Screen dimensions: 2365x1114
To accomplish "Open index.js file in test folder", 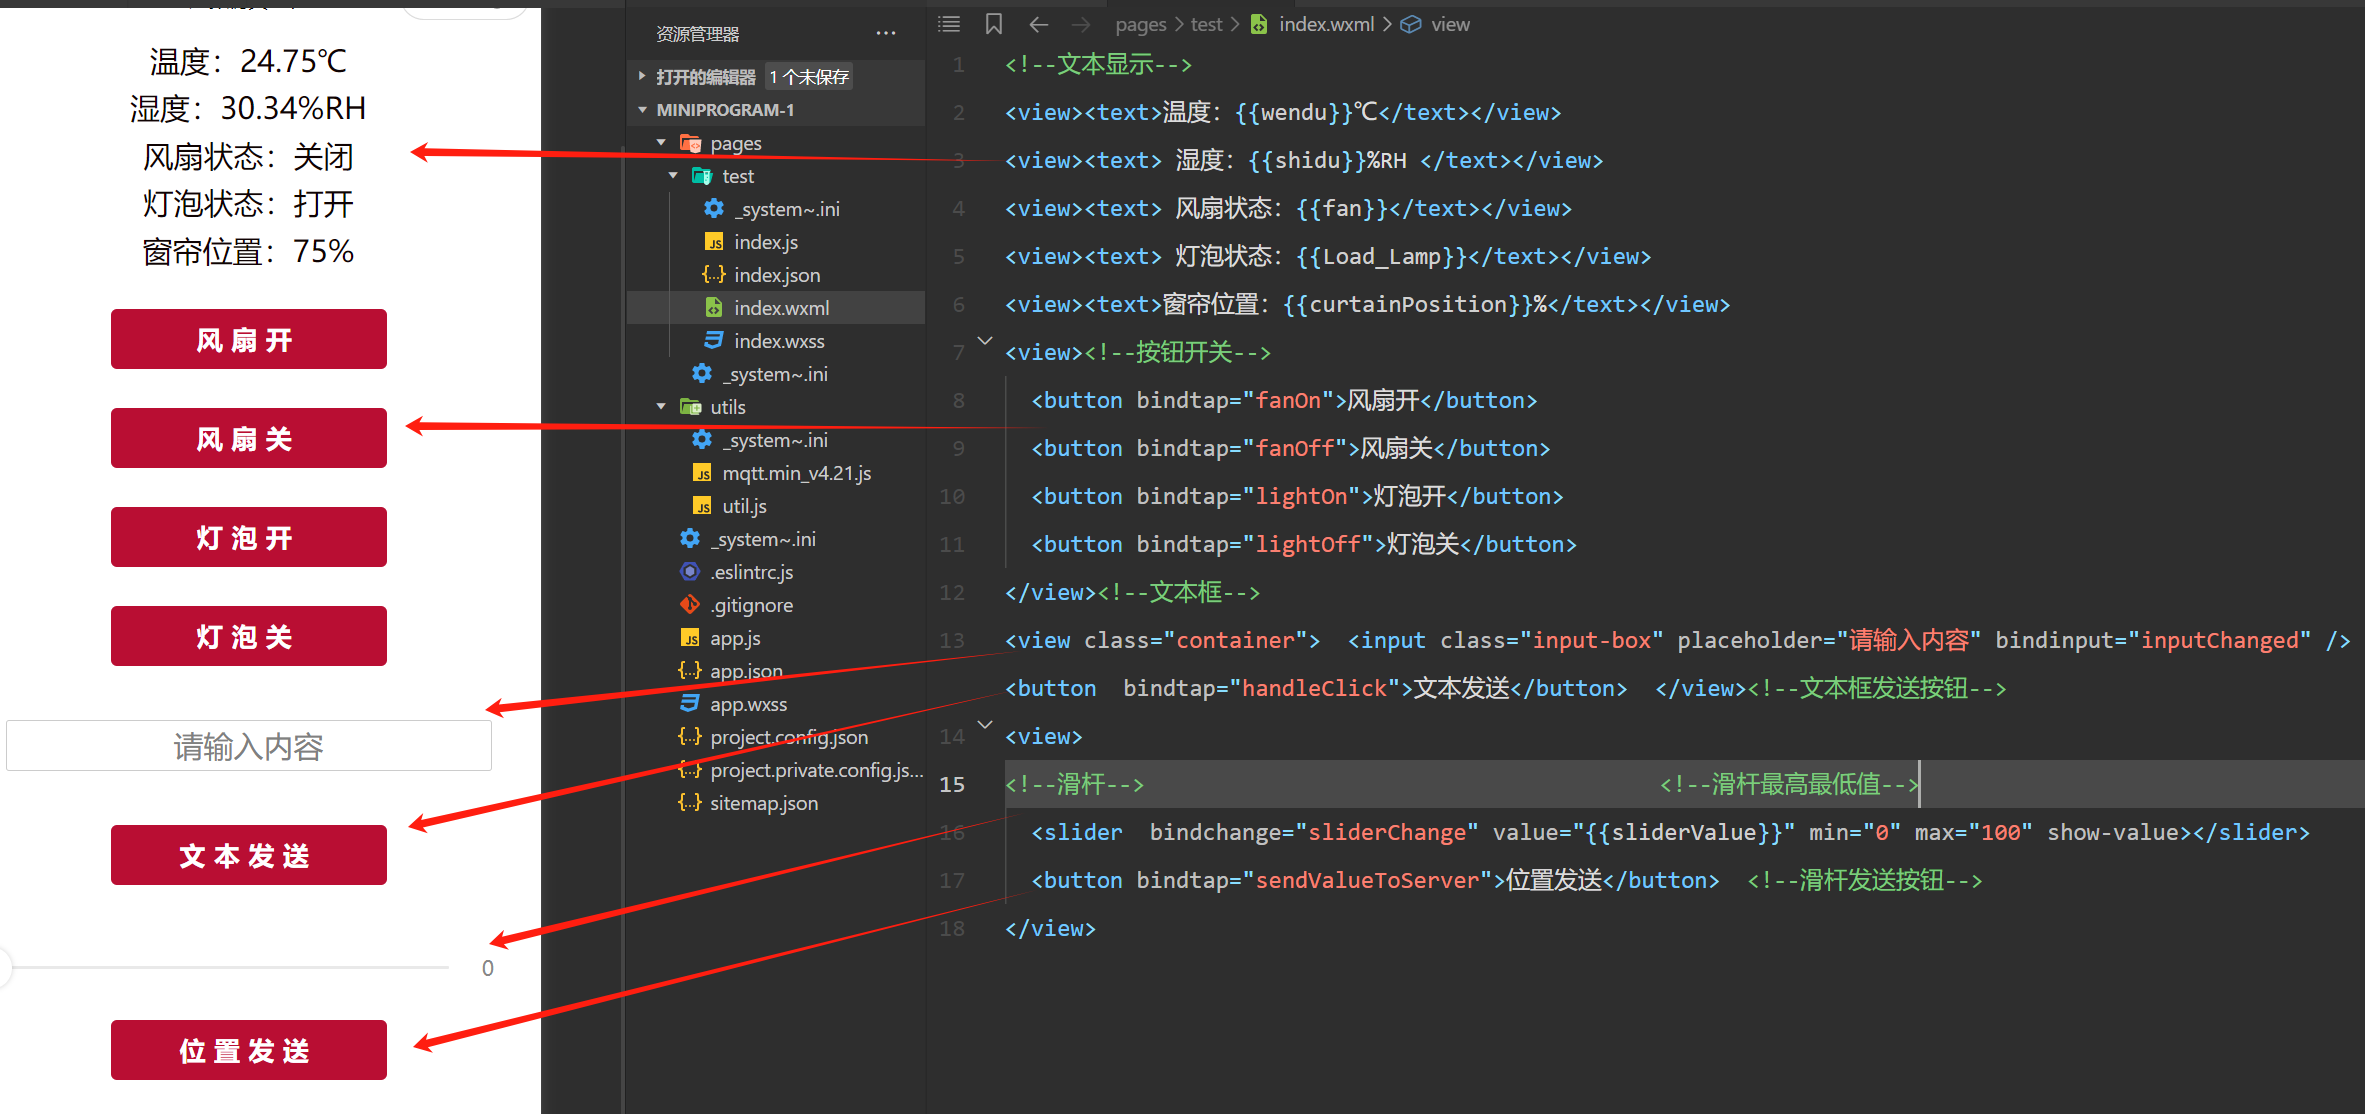I will click(765, 242).
